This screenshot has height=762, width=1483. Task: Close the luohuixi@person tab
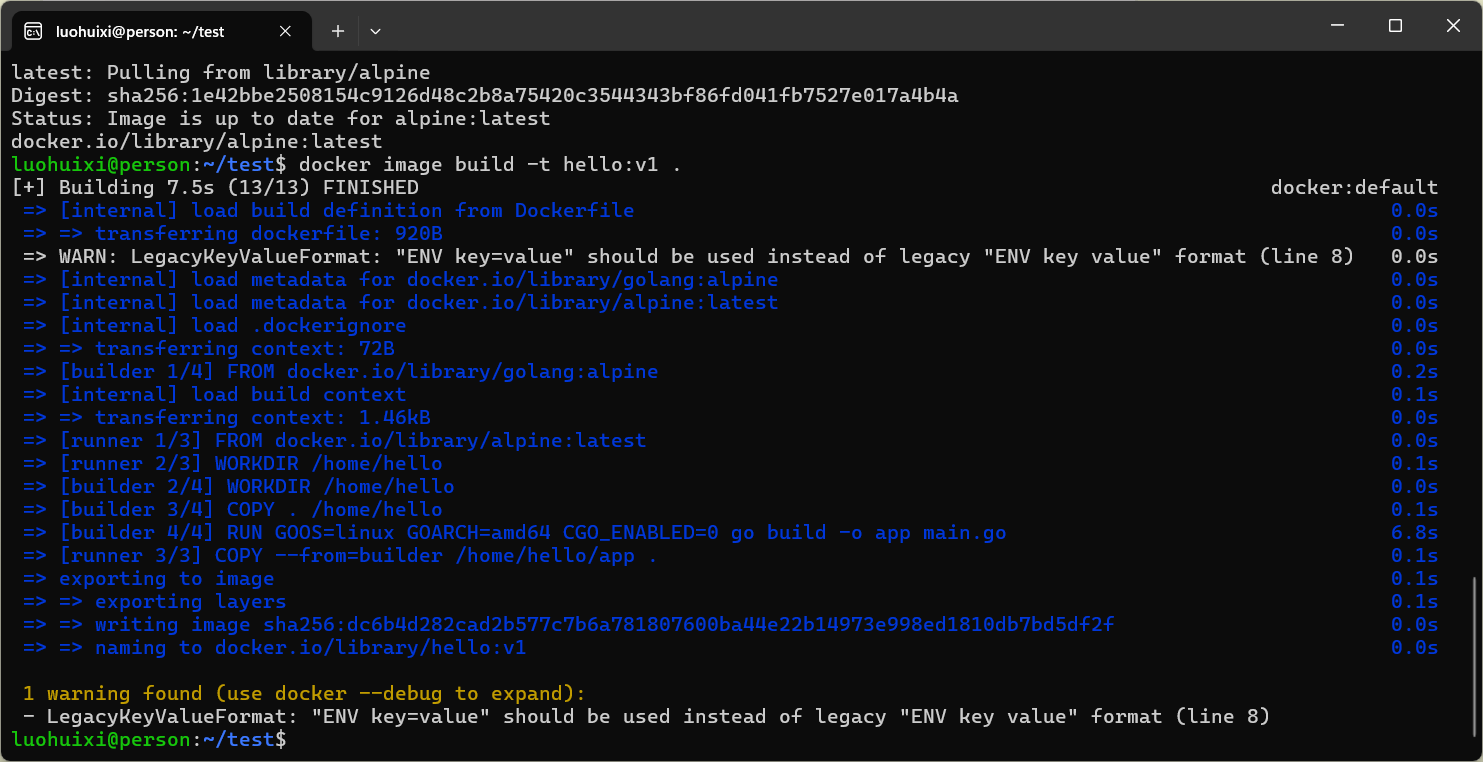285,31
